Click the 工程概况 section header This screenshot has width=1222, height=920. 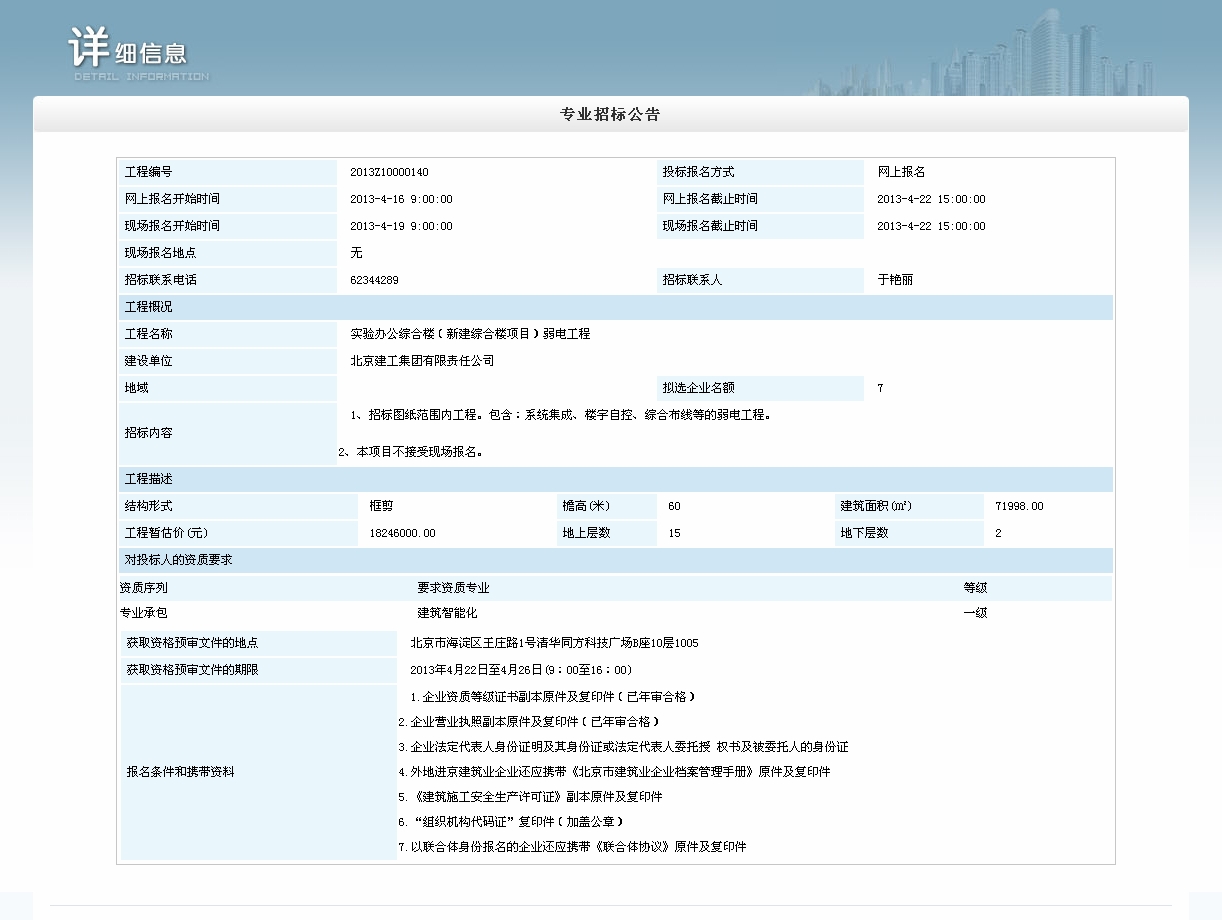click(148, 307)
